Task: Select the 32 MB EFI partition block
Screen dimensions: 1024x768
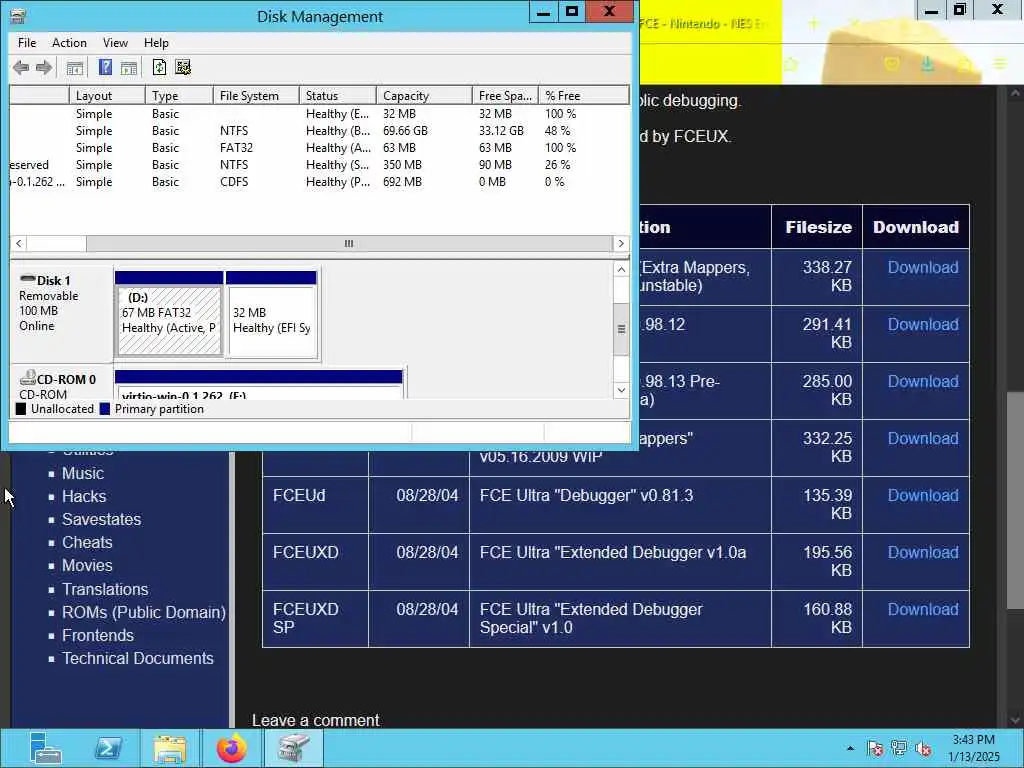Action: 272,313
